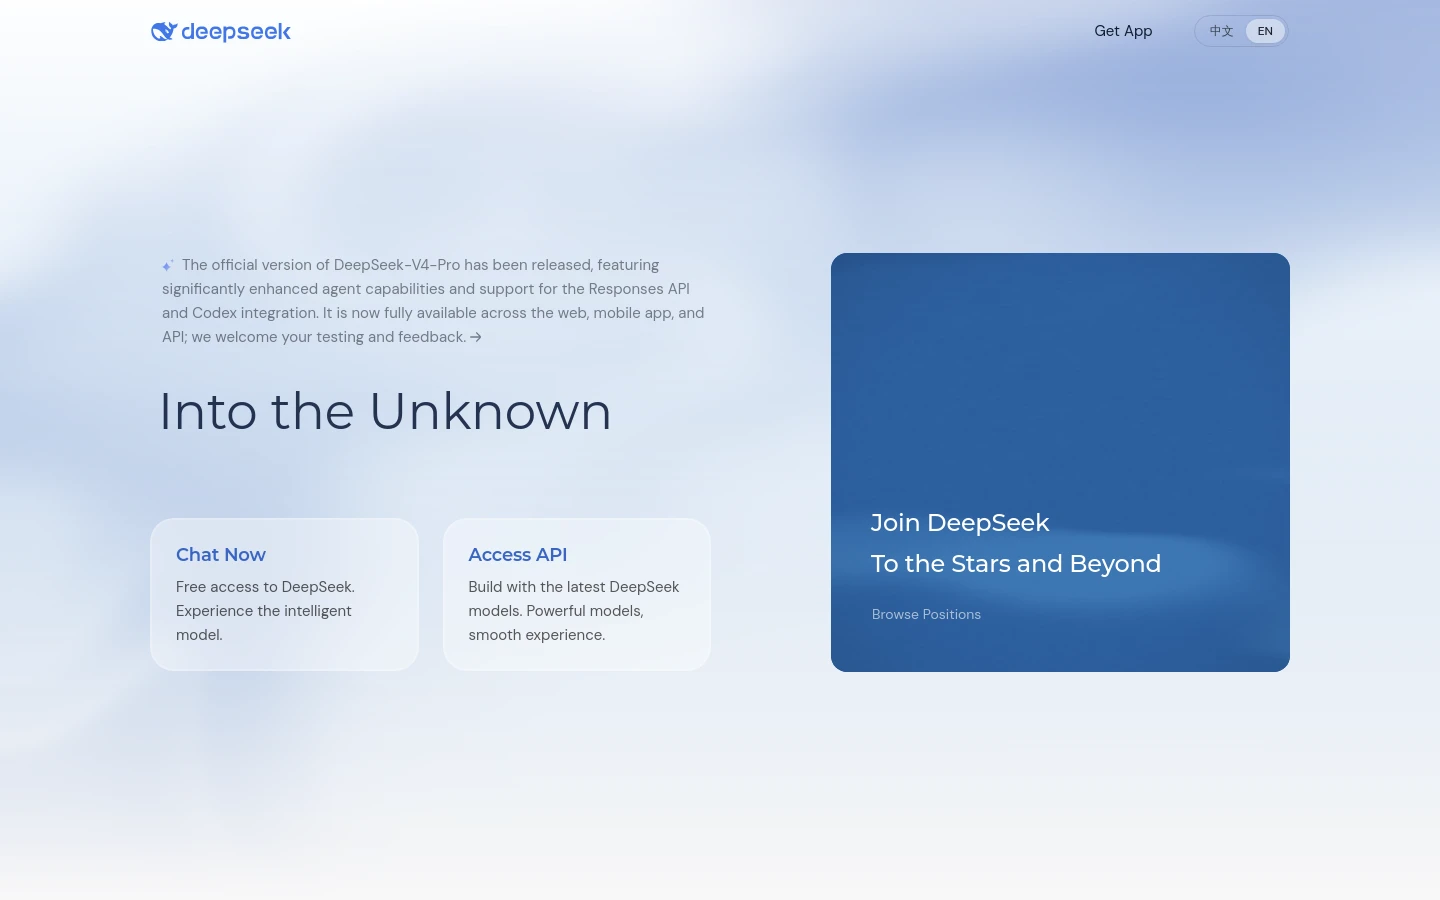Click the DeepSeek whale logo icon

tap(164, 32)
